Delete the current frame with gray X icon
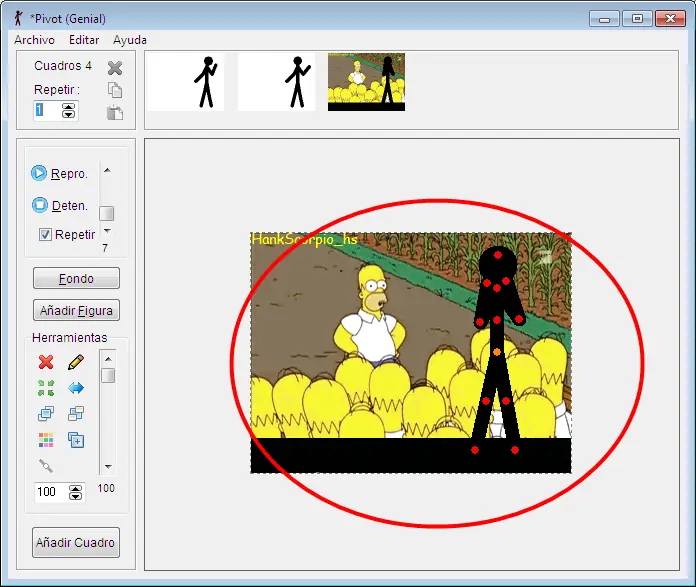696x587 pixels. pyautogui.click(x=115, y=68)
